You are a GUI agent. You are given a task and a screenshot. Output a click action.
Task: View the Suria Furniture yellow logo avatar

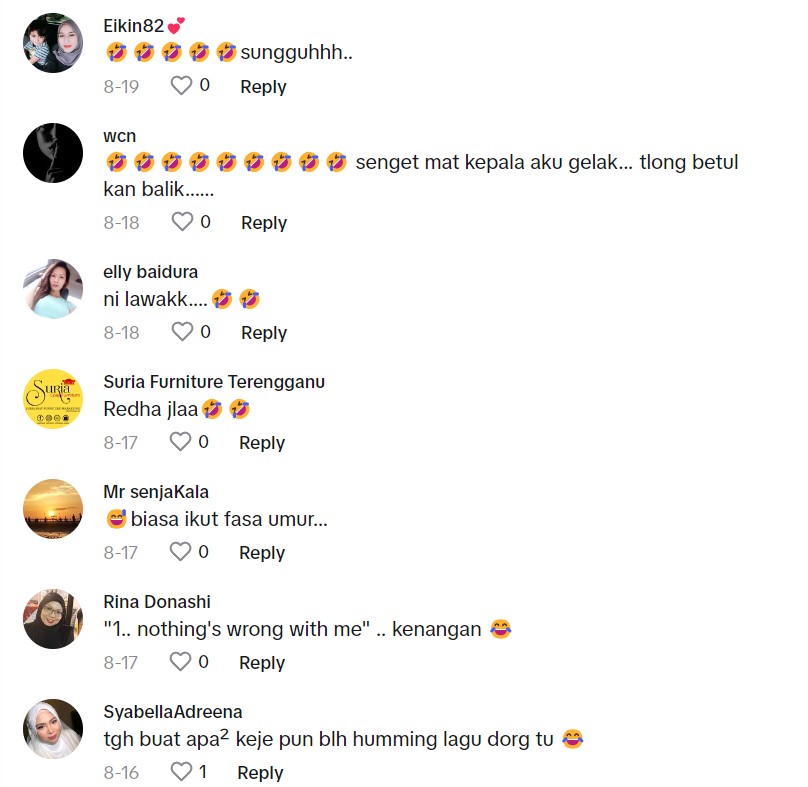(x=53, y=399)
